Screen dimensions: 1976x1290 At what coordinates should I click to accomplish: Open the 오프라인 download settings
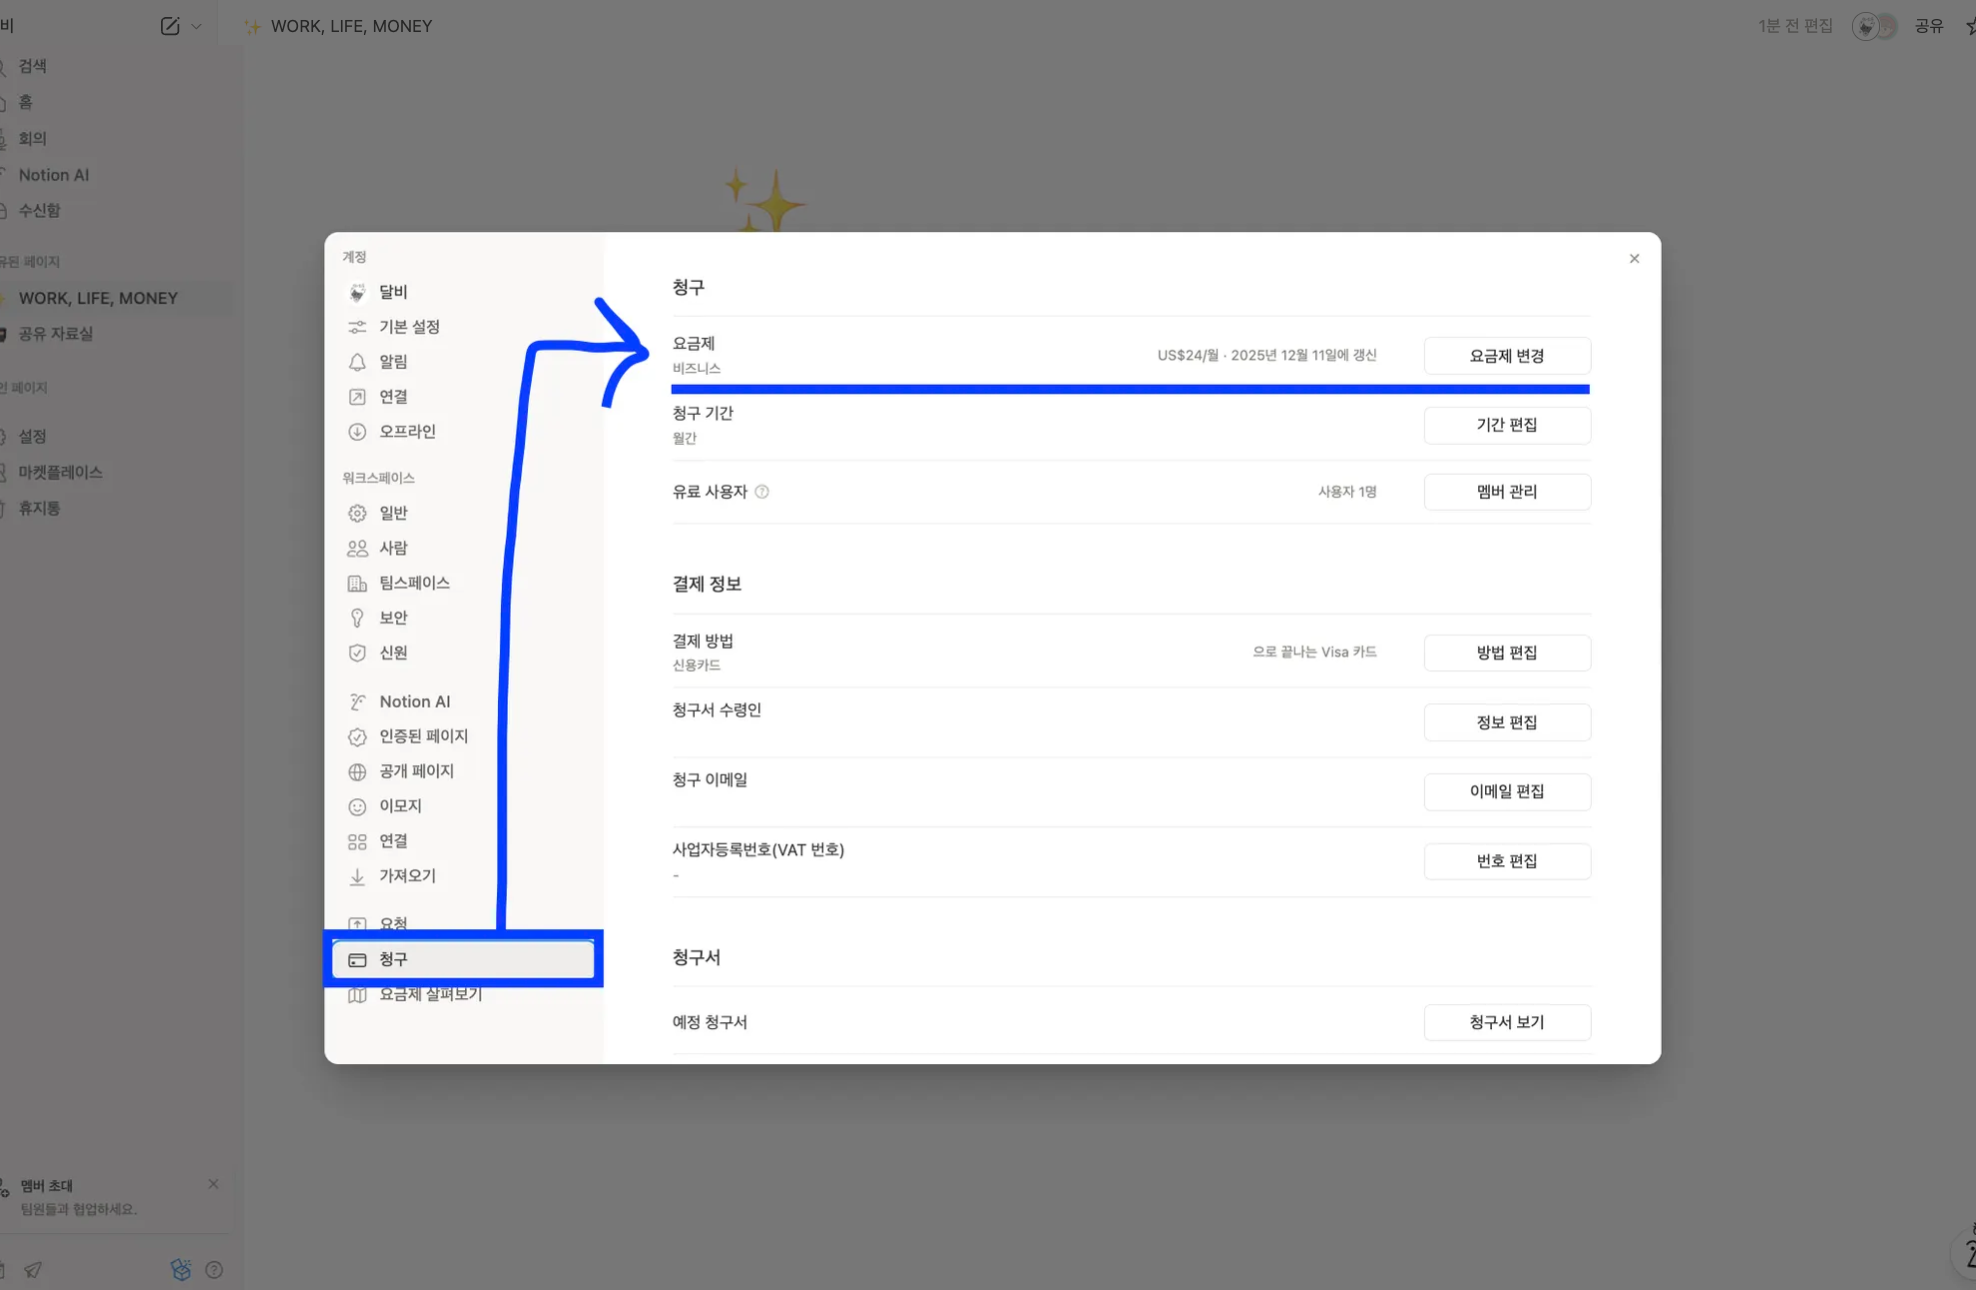[x=406, y=432]
